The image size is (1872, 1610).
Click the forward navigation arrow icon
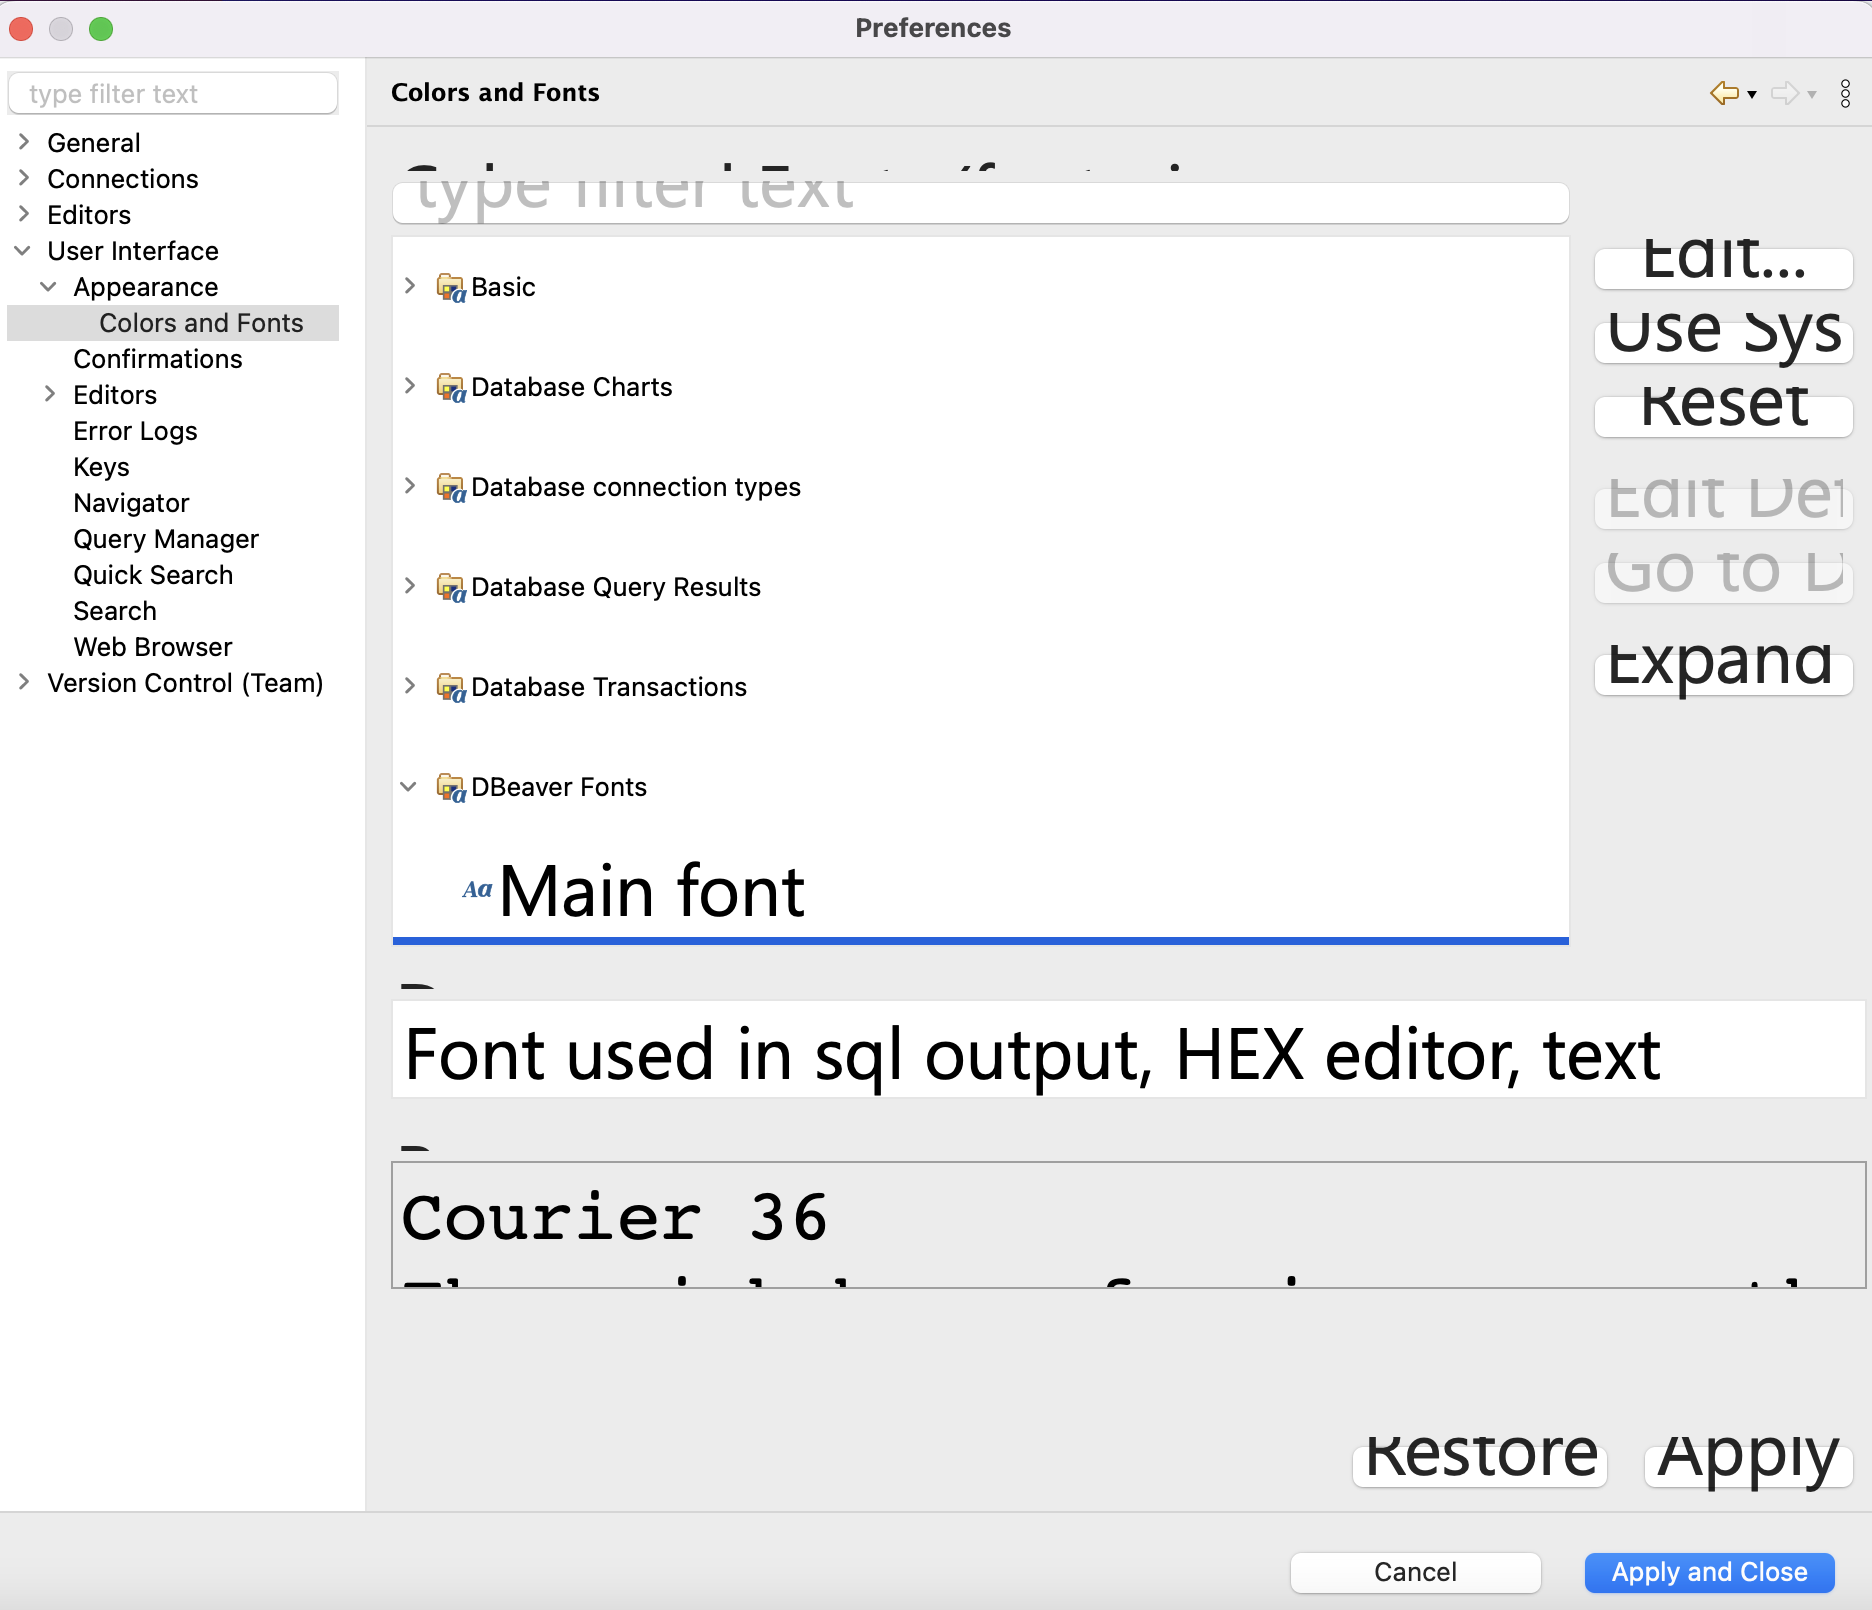click(1786, 93)
